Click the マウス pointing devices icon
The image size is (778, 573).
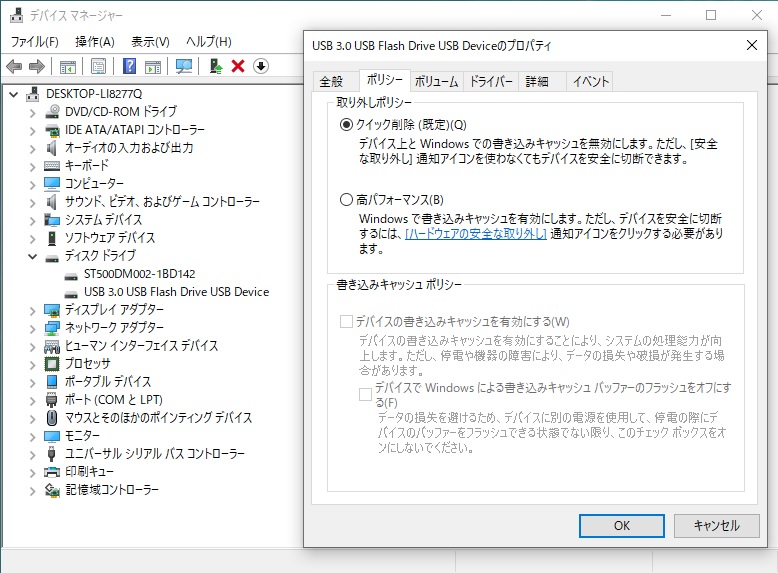click(52, 418)
